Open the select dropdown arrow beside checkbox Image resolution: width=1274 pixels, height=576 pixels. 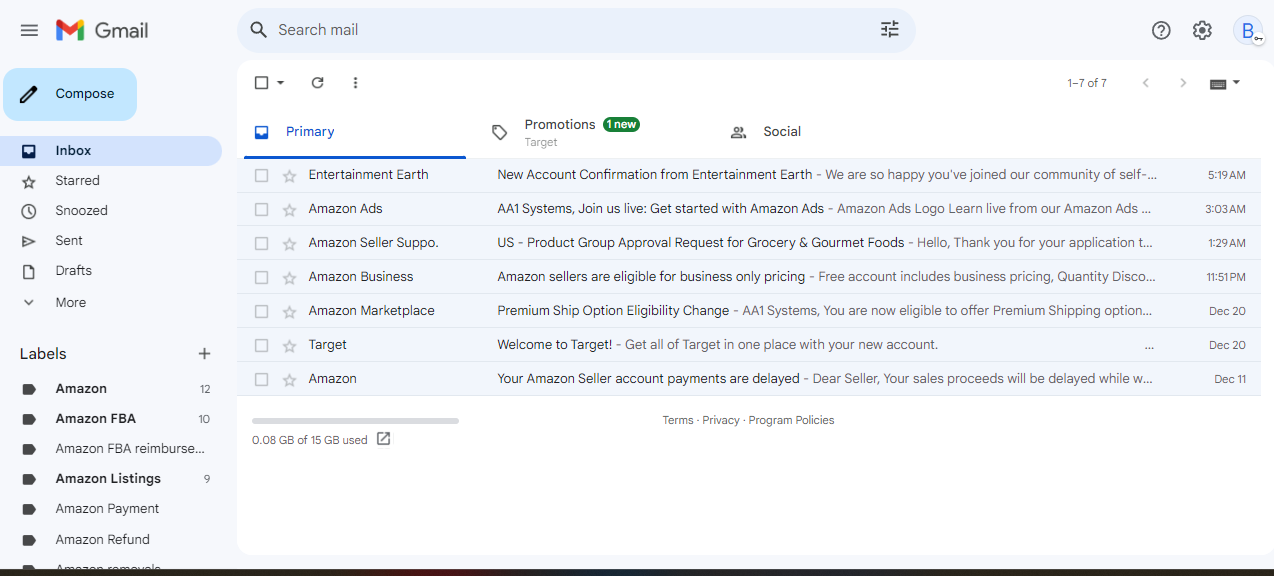281,83
